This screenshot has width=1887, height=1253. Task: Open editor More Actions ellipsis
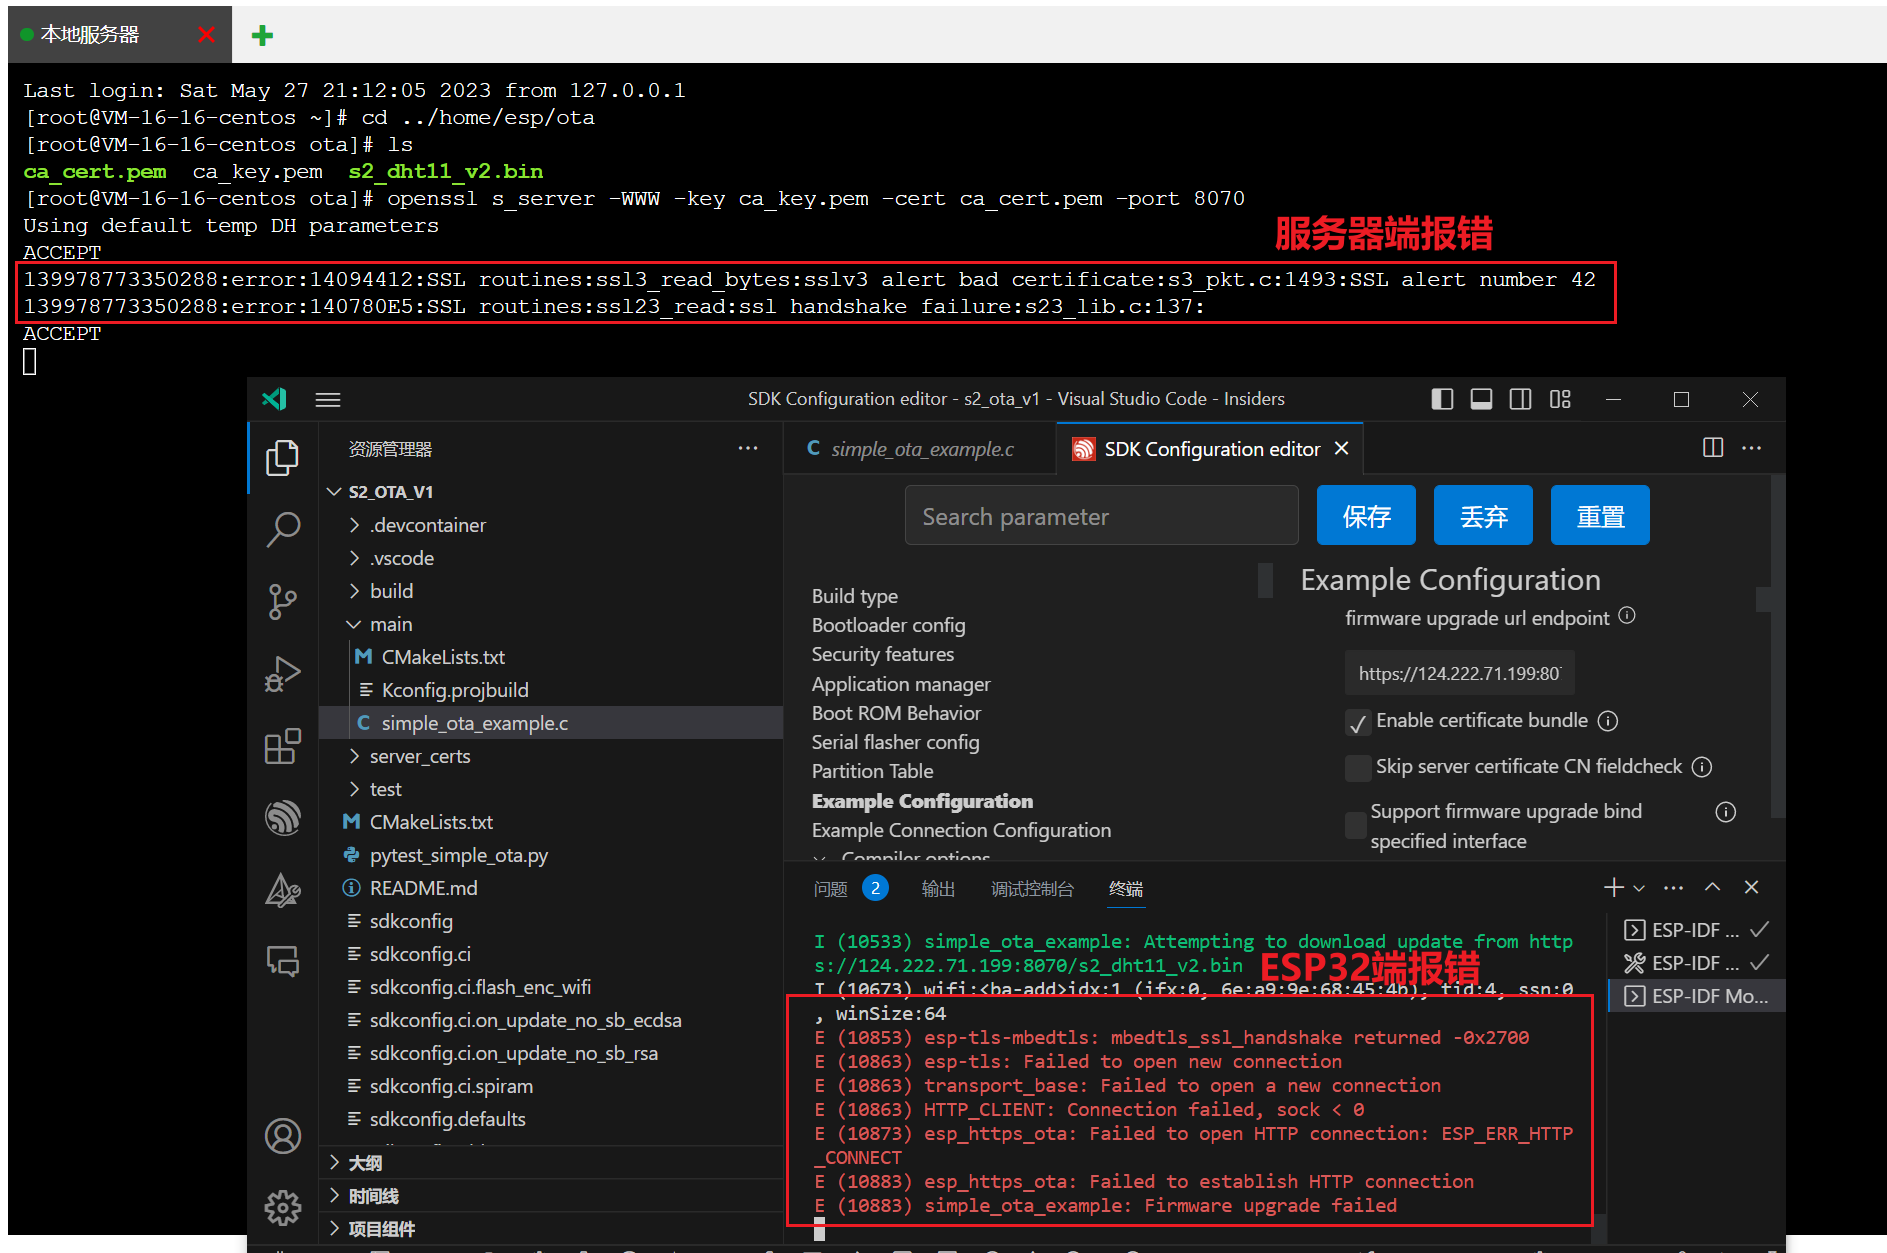click(x=1751, y=447)
